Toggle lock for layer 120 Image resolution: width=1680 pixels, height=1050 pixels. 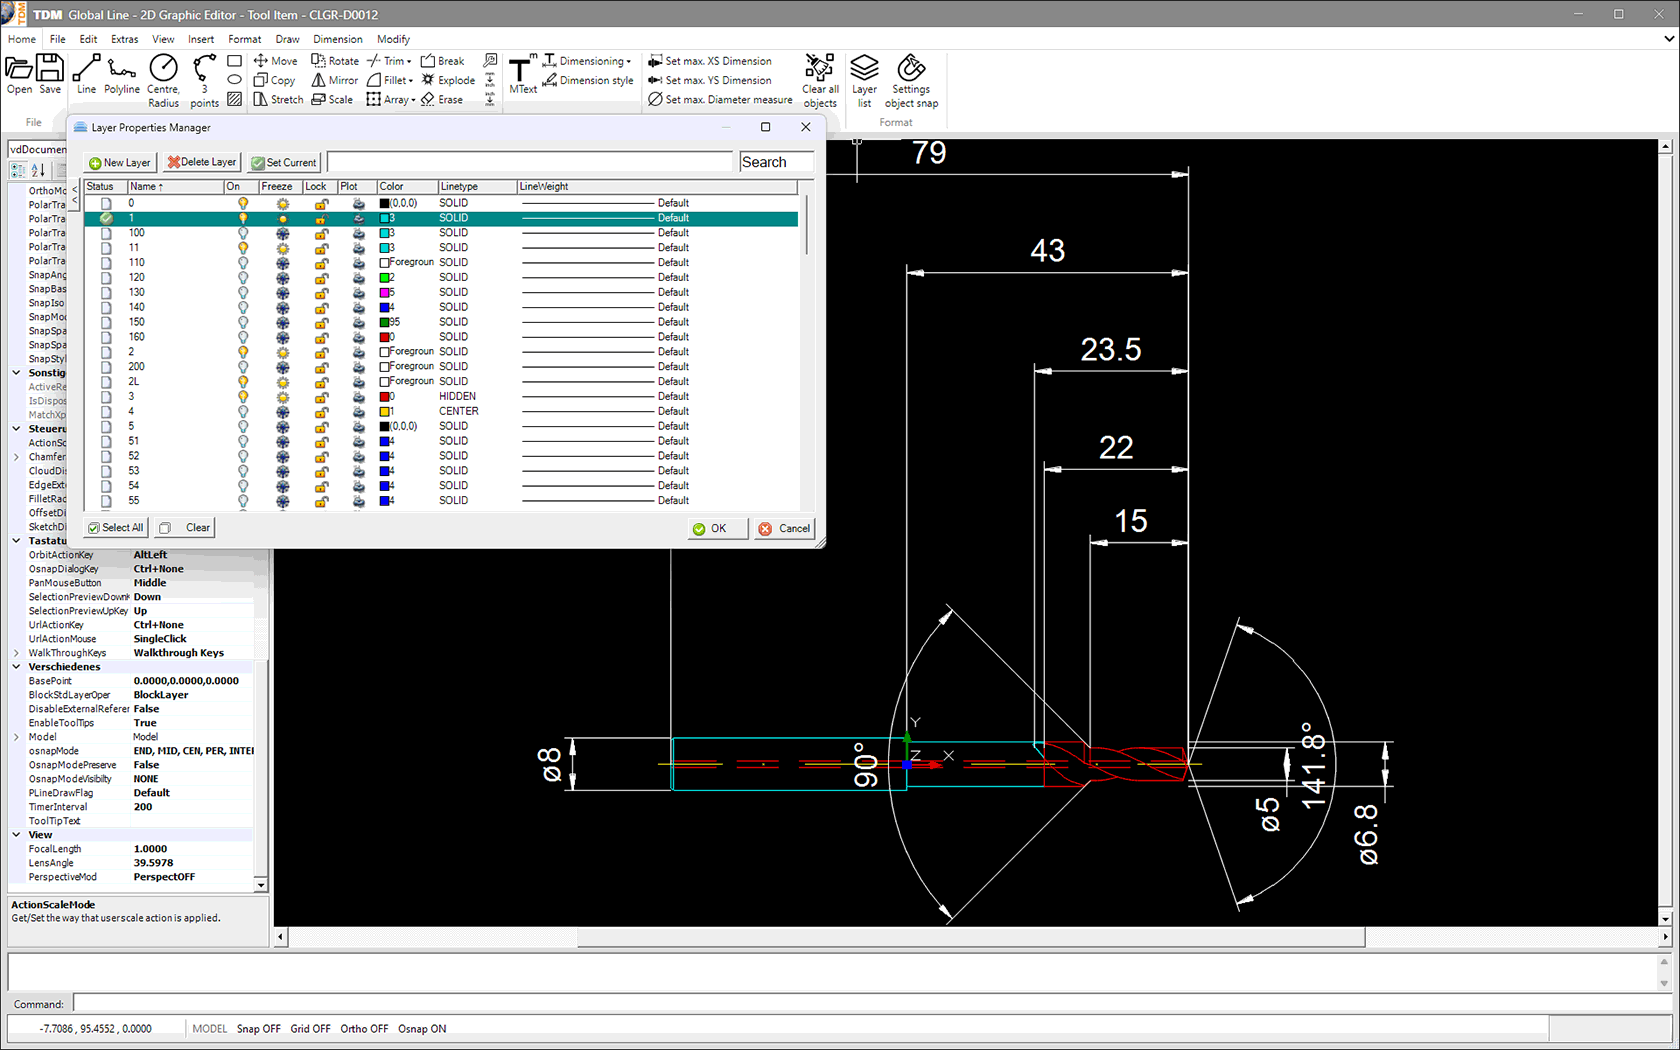tap(321, 278)
